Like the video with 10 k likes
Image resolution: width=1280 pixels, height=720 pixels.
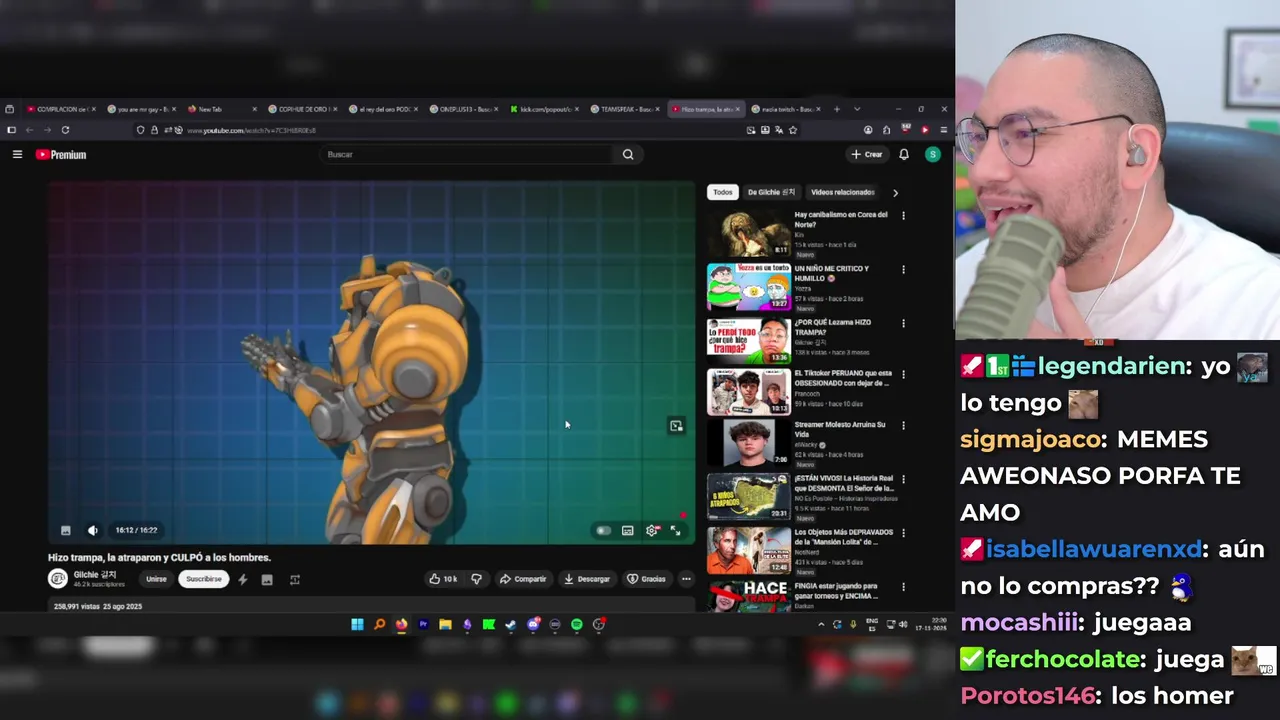443,579
